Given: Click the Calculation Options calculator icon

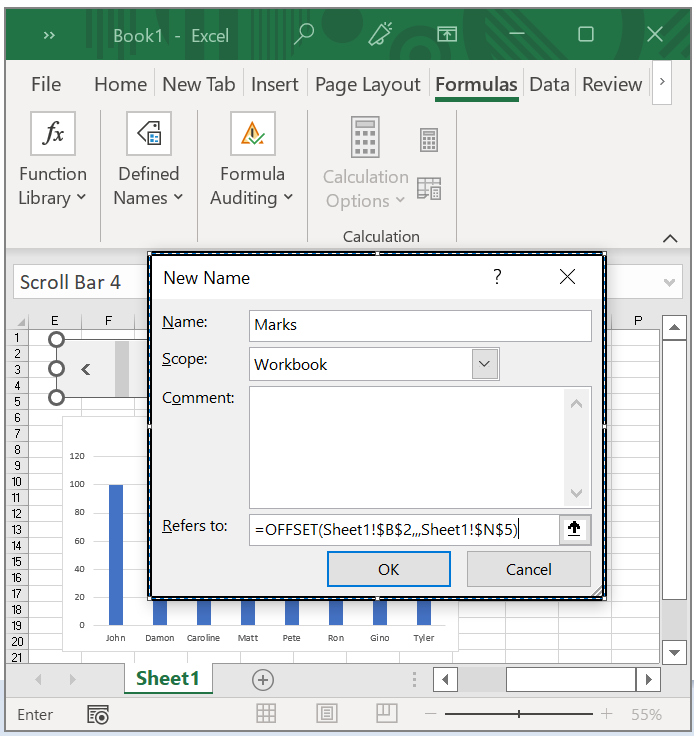Looking at the screenshot, I should [x=365, y=137].
